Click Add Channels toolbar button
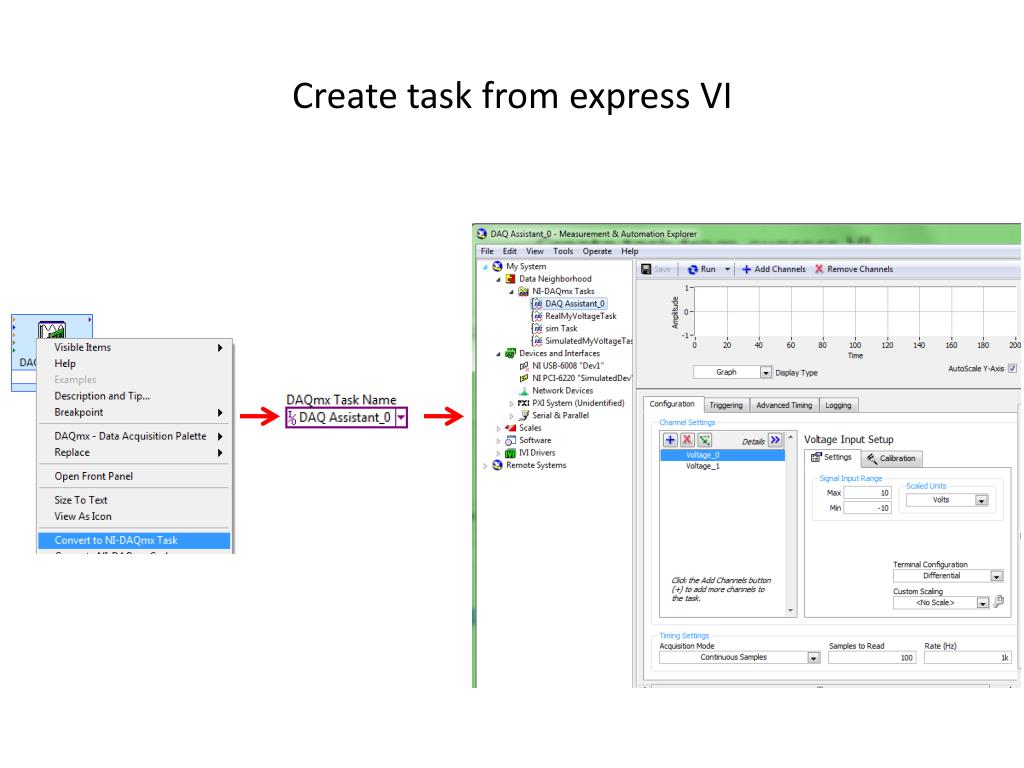The height and width of the screenshot is (768, 1024). click(x=773, y=269)
